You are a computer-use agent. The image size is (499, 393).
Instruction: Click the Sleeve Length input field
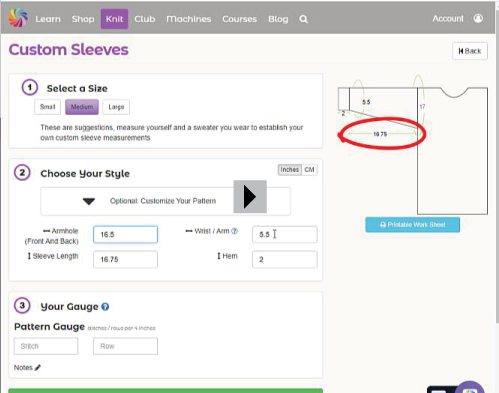click(125, 259)
